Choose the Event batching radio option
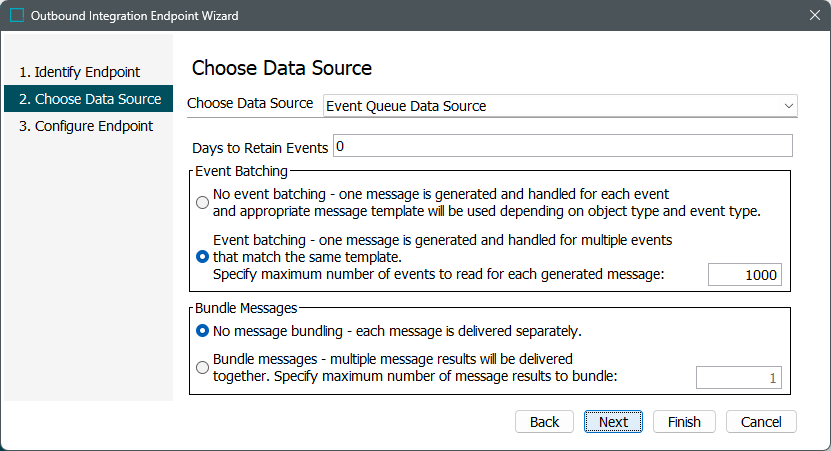The height and width of the screenshot is (451, 831). (x=203, y=257)
